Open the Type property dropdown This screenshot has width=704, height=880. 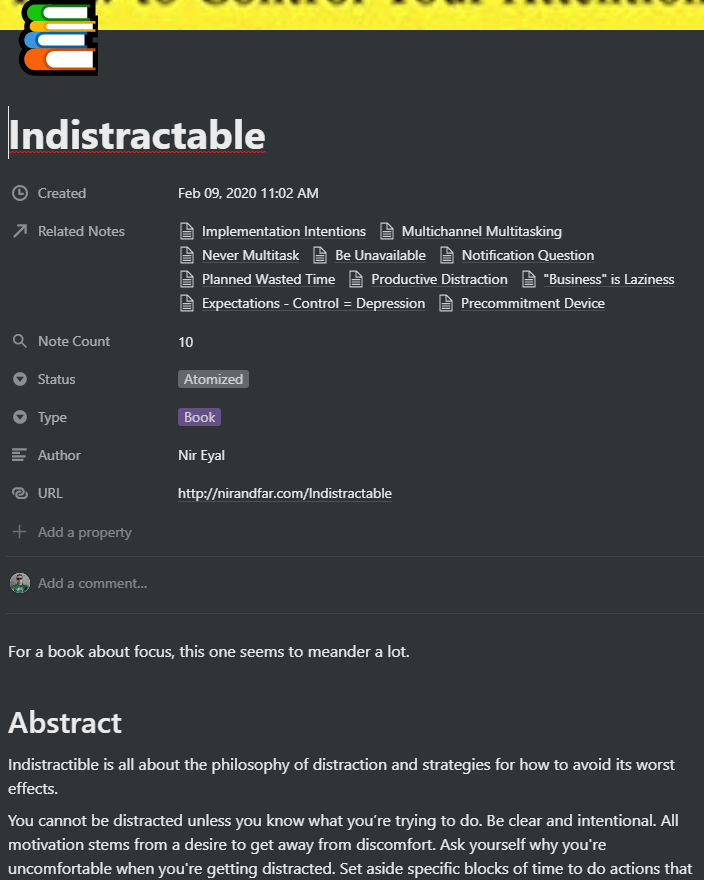[x=20, y=417]
